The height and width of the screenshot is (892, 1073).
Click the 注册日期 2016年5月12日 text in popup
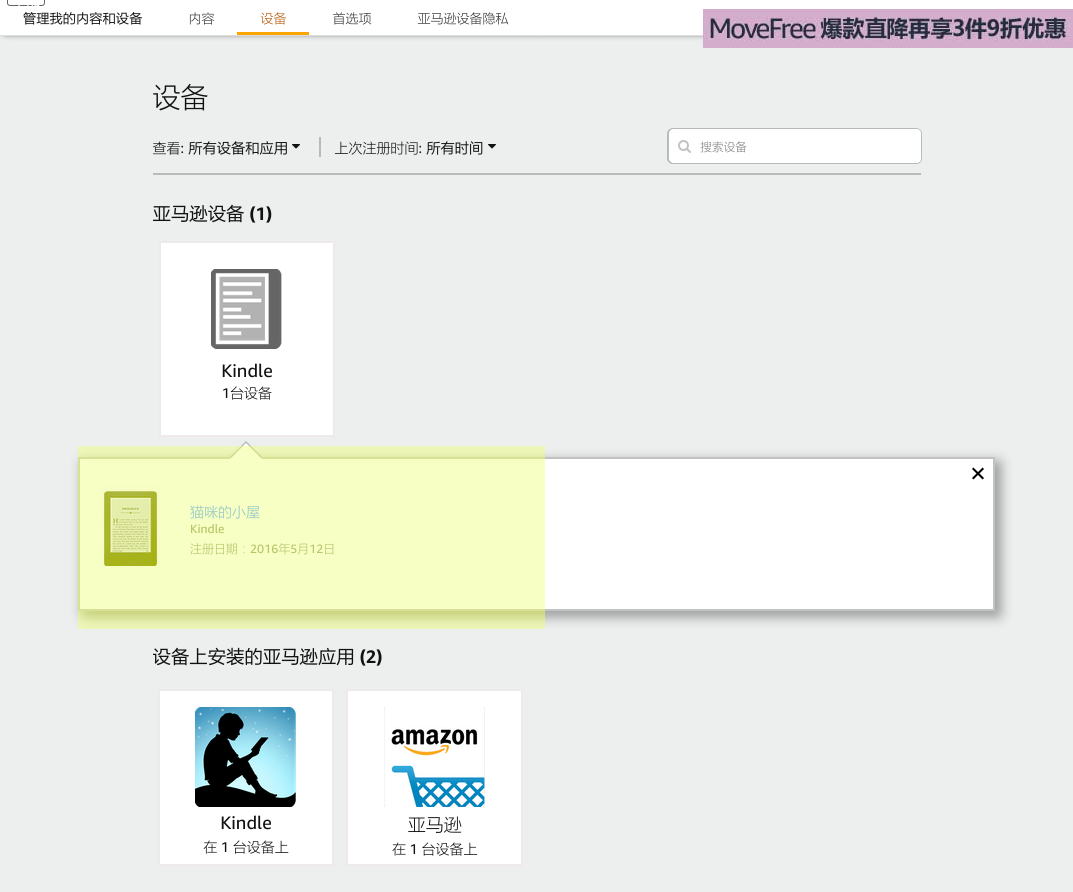click(262, 549)
